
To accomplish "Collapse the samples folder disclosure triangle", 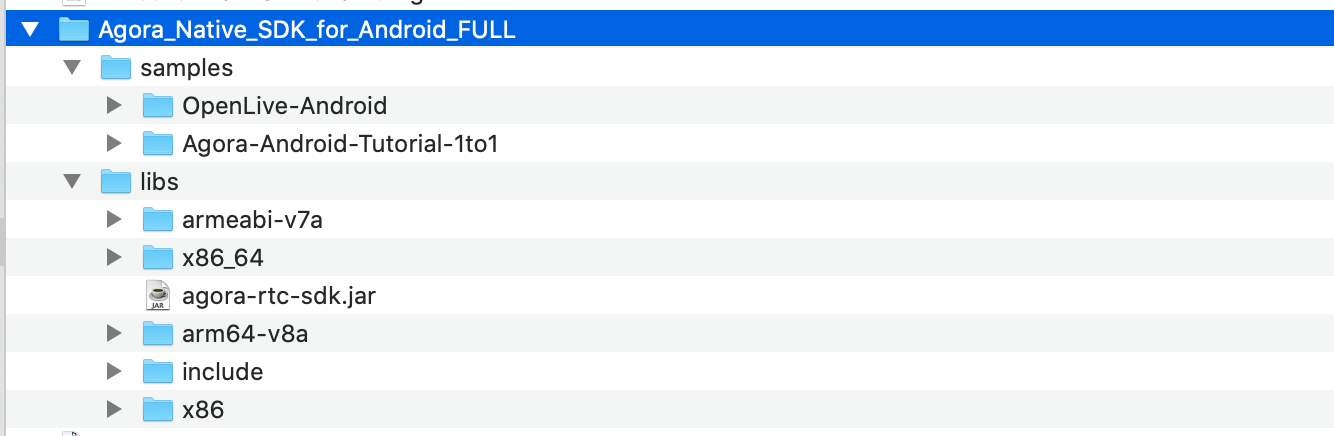I will pos(71,68).
